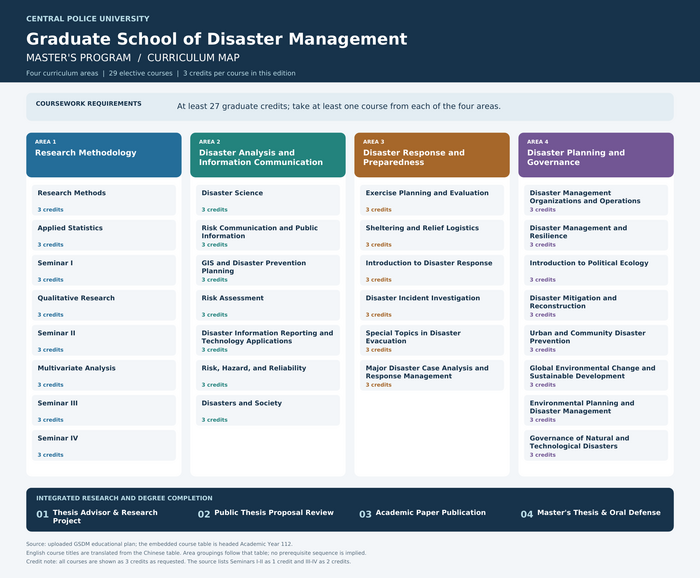700x578 pixels.
Task: Click the '3 credits' under Introduction to Political Ecology
Action: pyautogui.click(x=542, y=280)
